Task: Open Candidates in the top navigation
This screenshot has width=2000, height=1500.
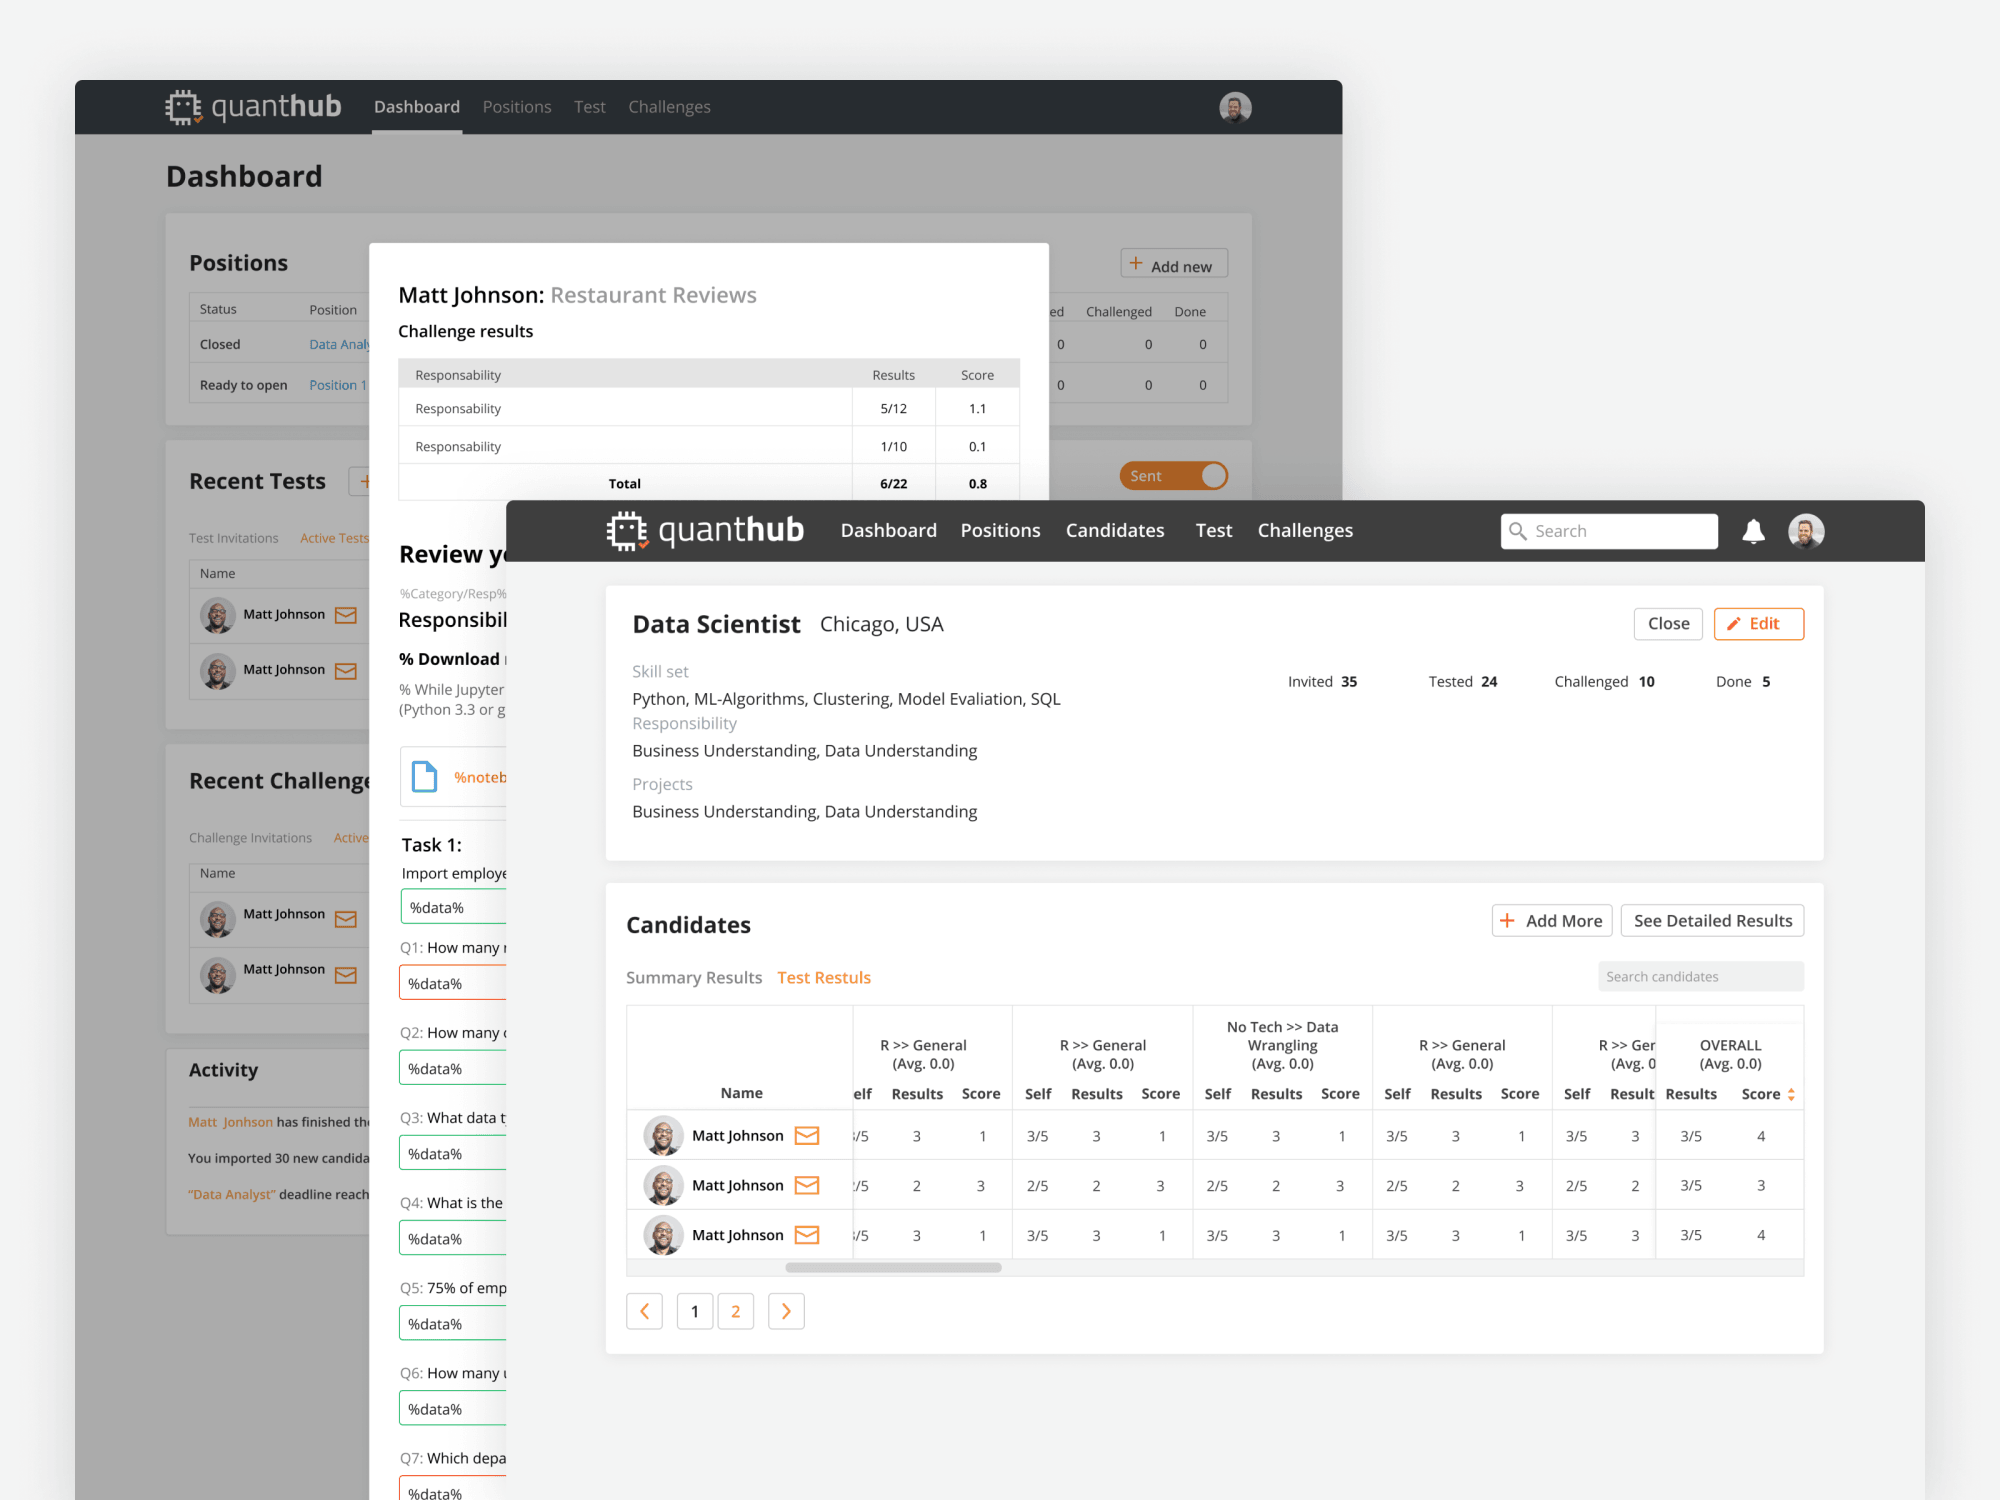Action: pos(1115,530)
